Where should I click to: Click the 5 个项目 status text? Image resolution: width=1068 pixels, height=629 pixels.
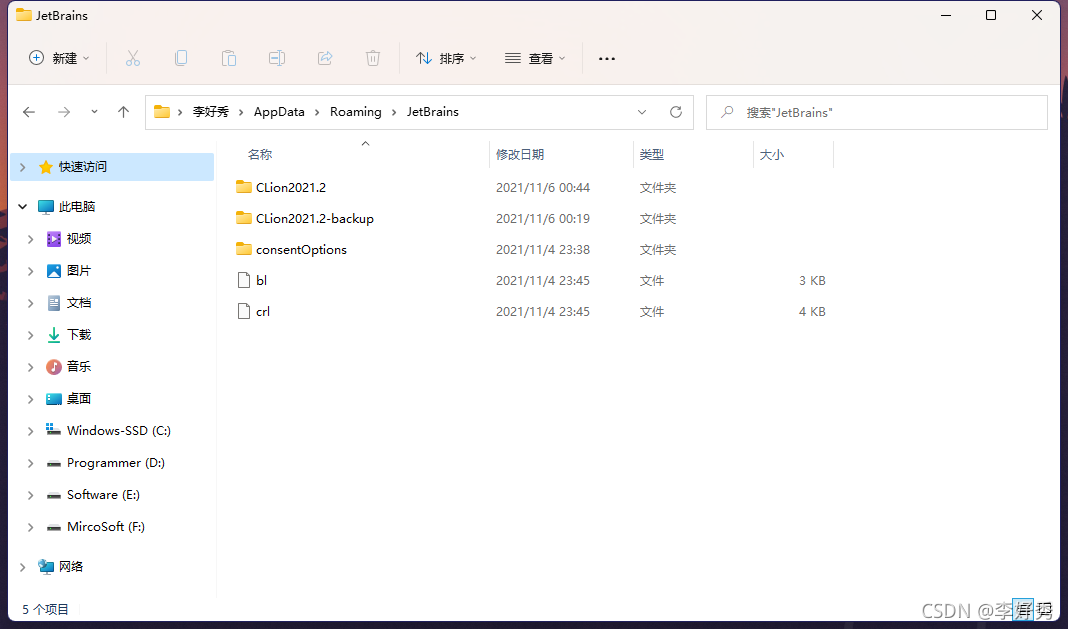[x=45, y=609]
